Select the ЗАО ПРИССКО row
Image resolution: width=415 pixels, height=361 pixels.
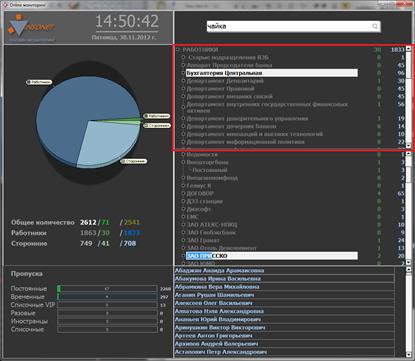(x=272, y=256)
